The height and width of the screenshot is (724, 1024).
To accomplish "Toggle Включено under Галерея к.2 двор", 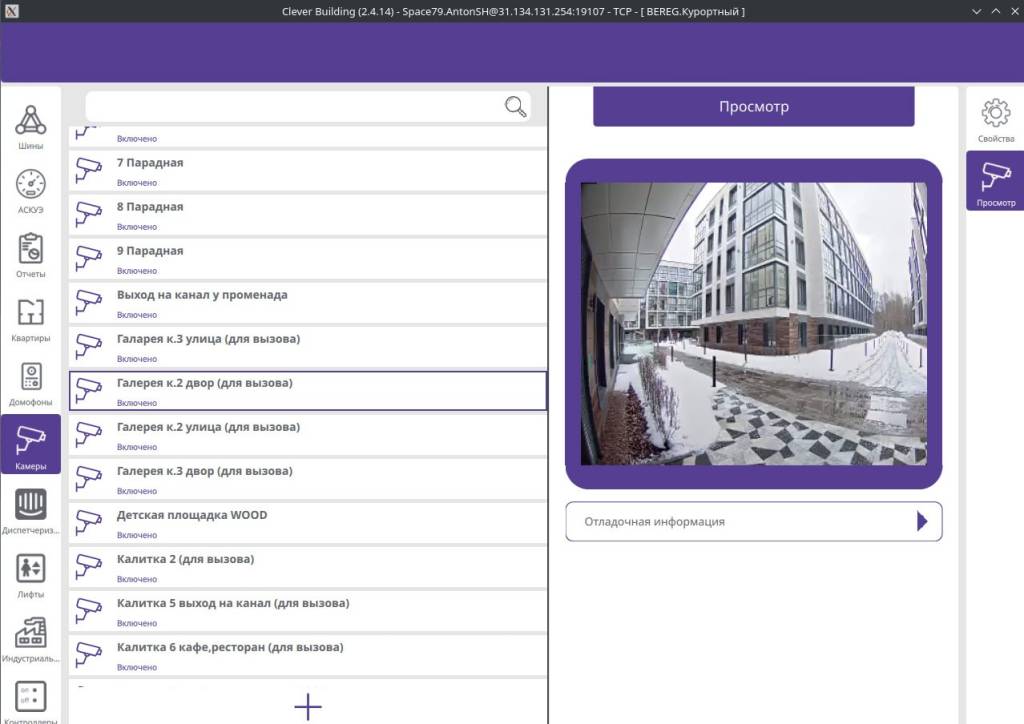I will pyautogui.click(x=135, y=403).
